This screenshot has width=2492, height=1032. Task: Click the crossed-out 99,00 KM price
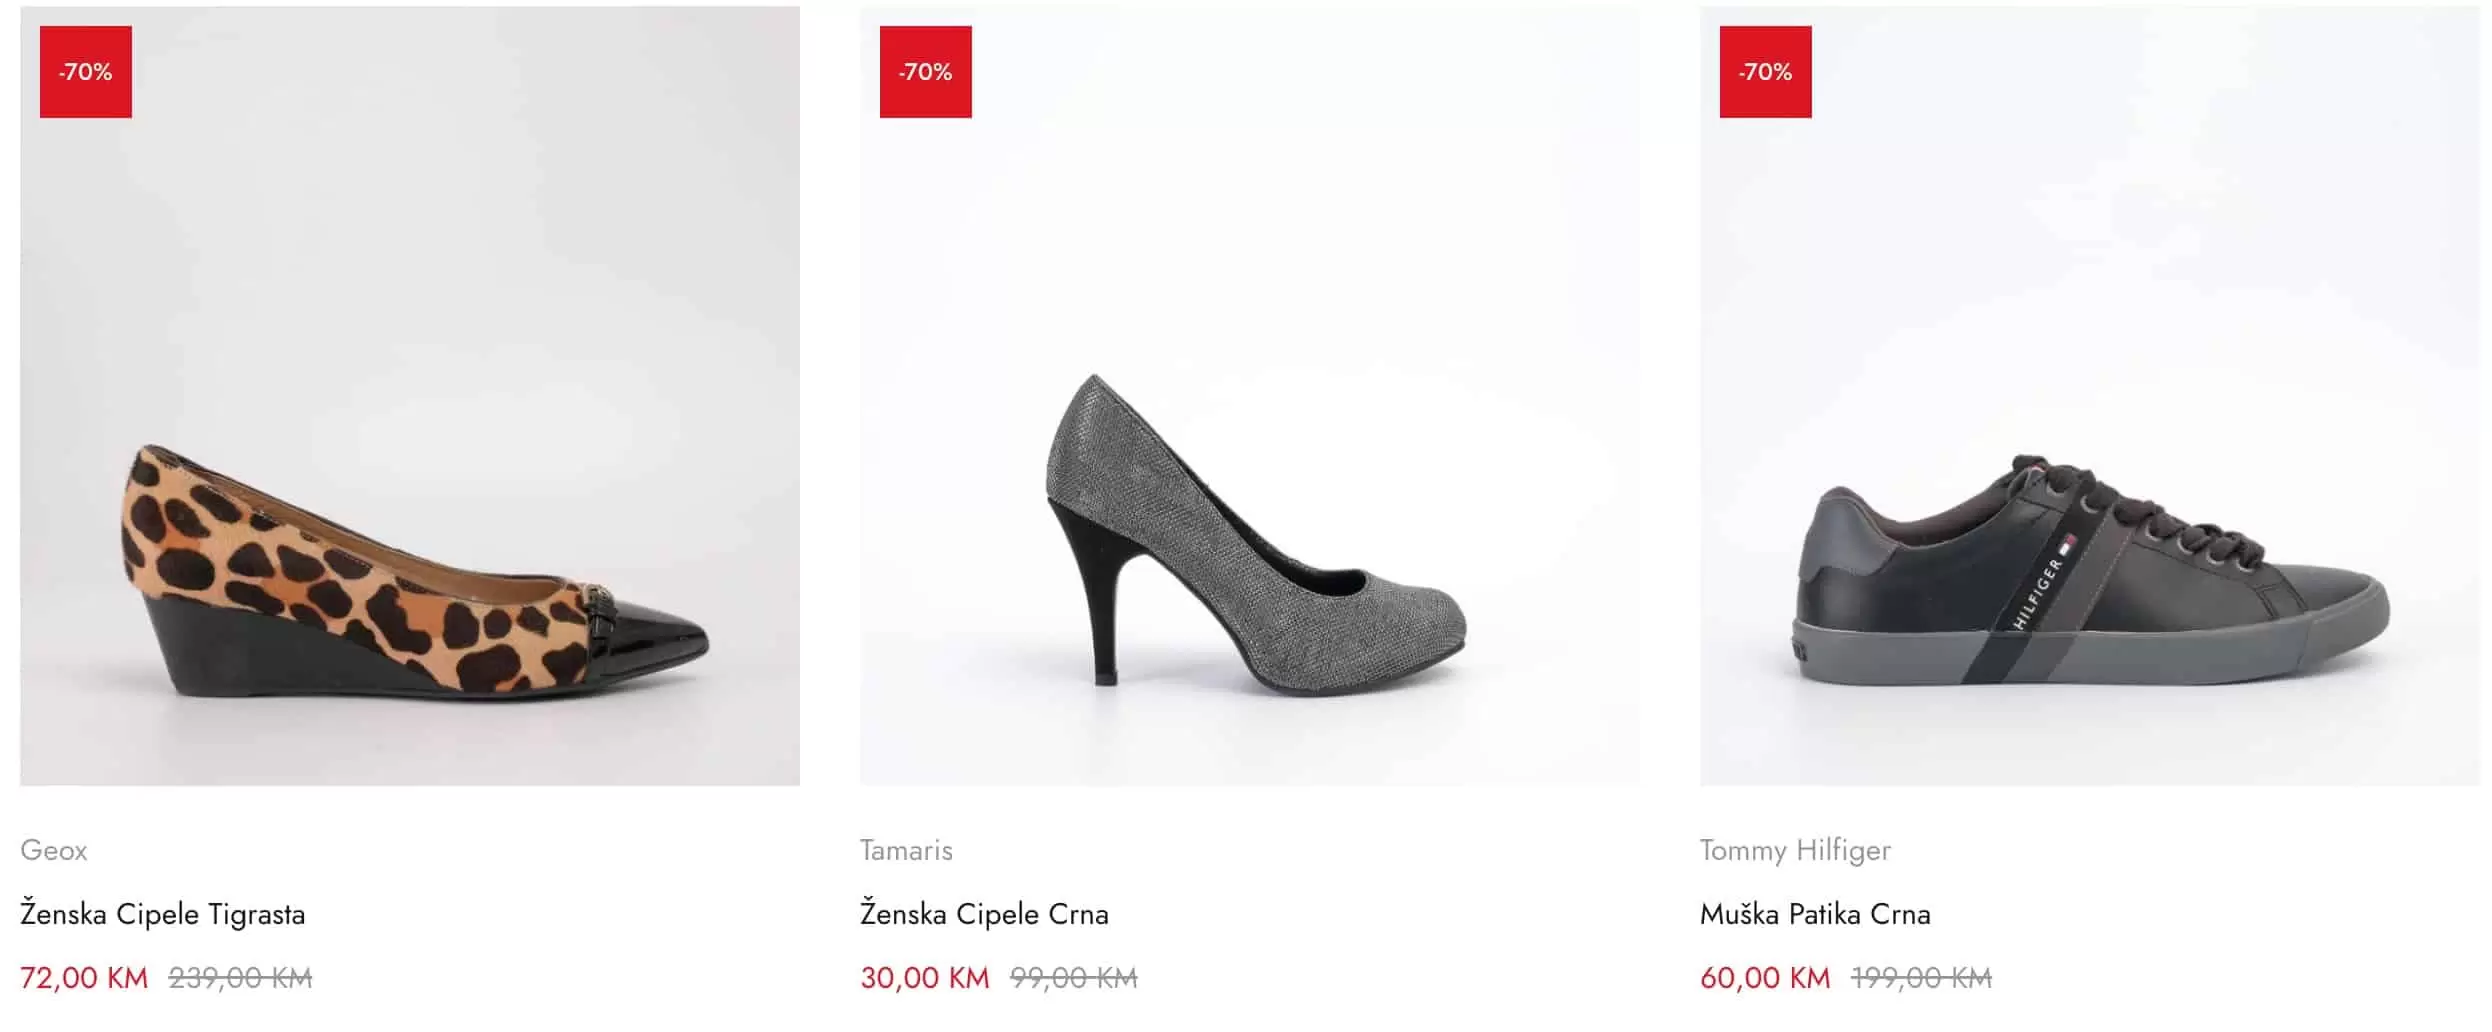click(x=1074, y=977)
